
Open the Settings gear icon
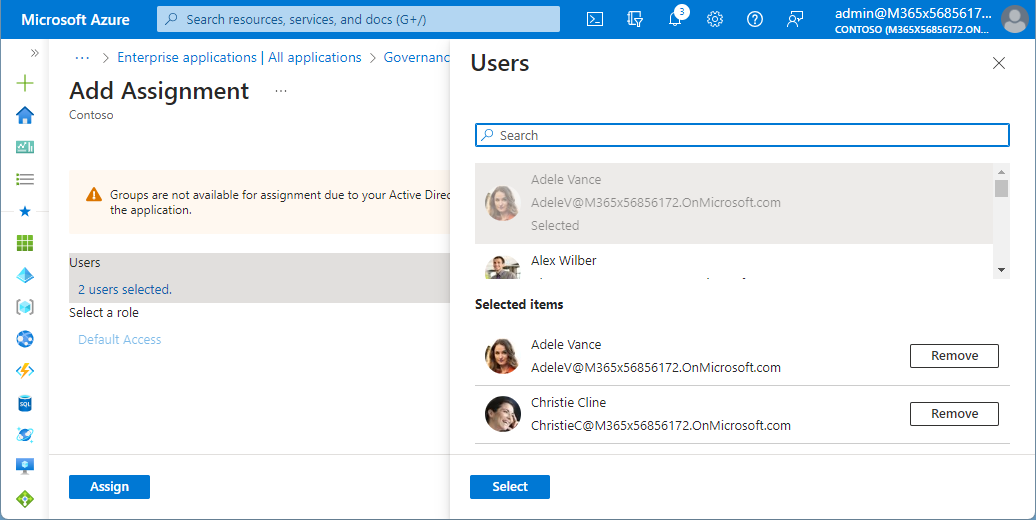[x=715, y=19]
